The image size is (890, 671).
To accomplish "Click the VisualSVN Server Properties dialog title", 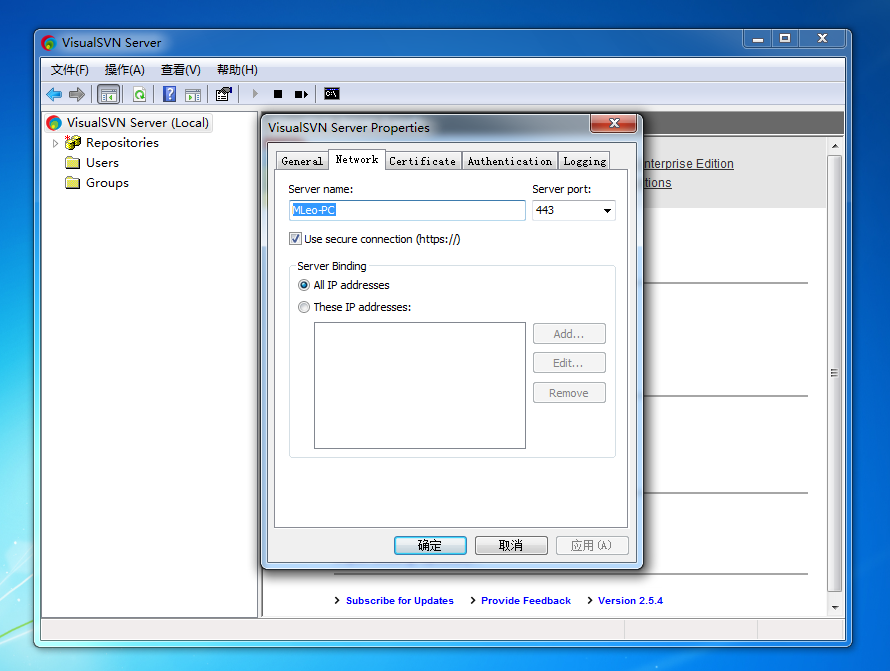I will coord(349,128).
